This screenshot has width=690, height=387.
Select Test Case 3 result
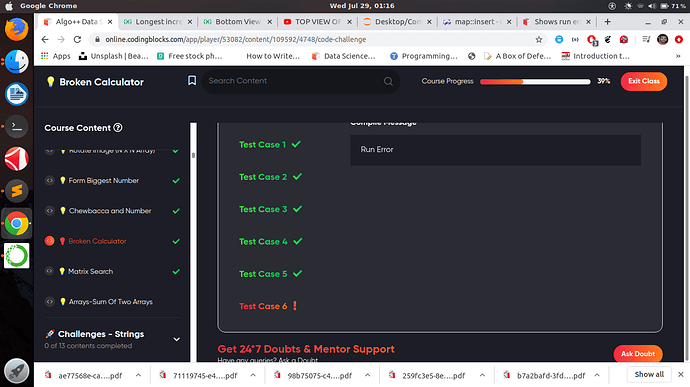tap(270, 209)
